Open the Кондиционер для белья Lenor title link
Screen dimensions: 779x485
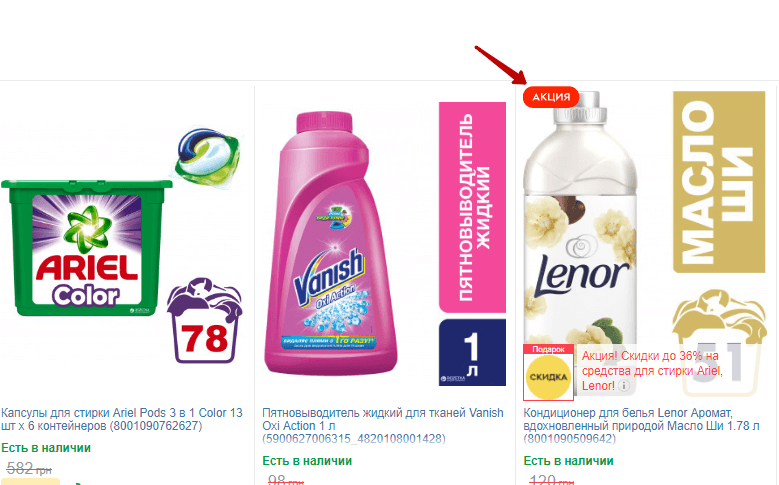tap(641, 426)
